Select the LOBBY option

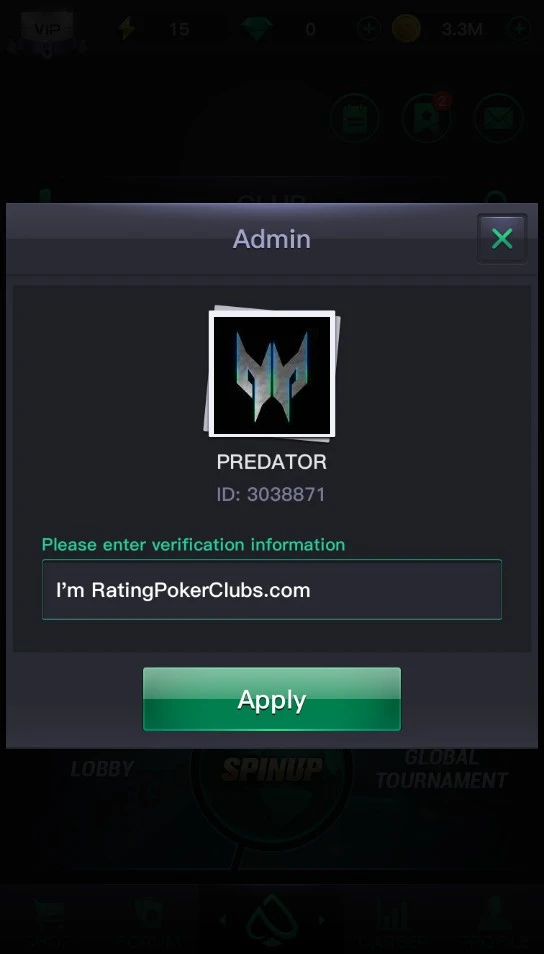click(x=102, y=769)
